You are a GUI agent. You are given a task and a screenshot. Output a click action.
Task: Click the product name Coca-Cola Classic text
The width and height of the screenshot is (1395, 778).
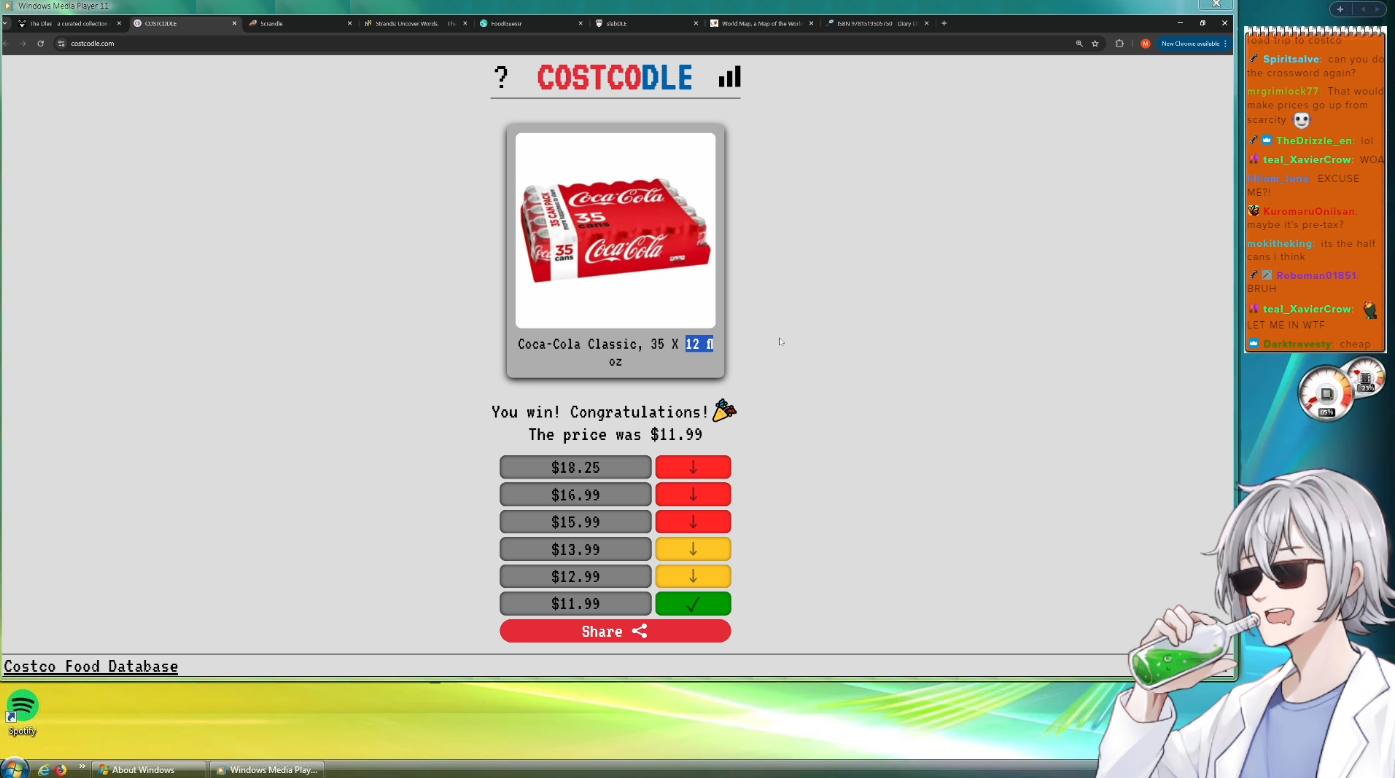point(615,352)
